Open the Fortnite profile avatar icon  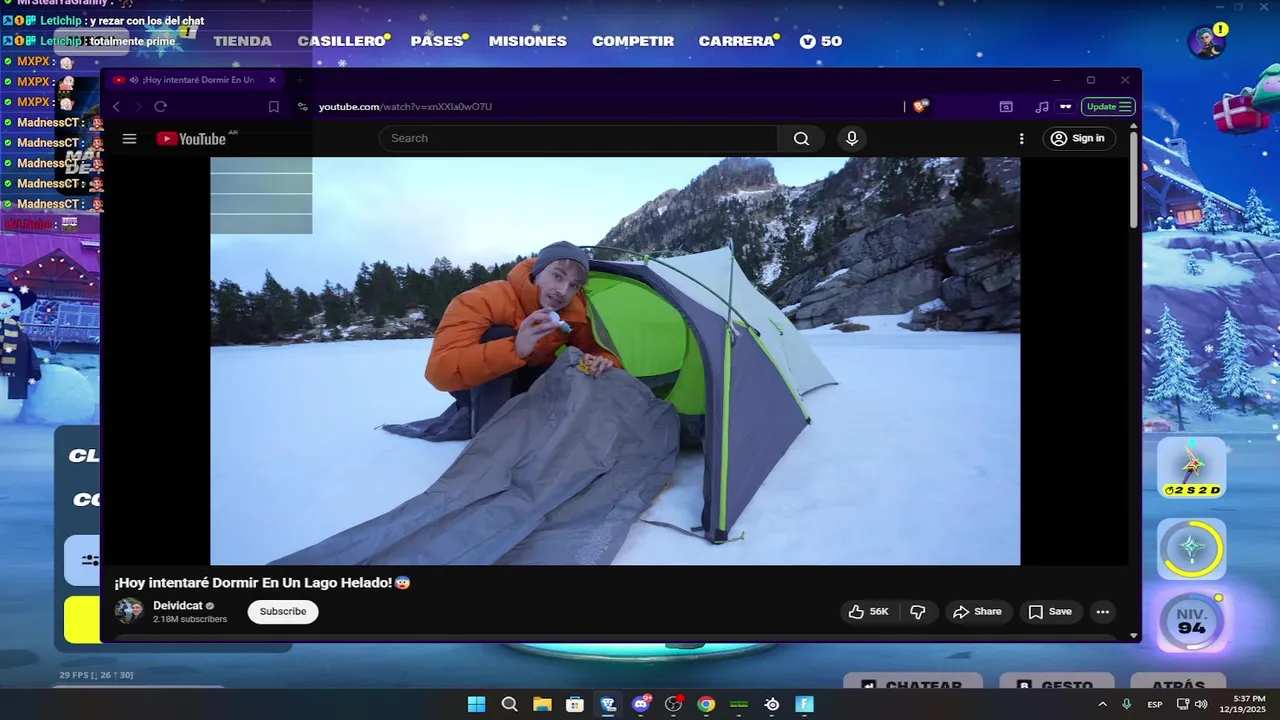pyautogui.click(x=1207, y=42)
